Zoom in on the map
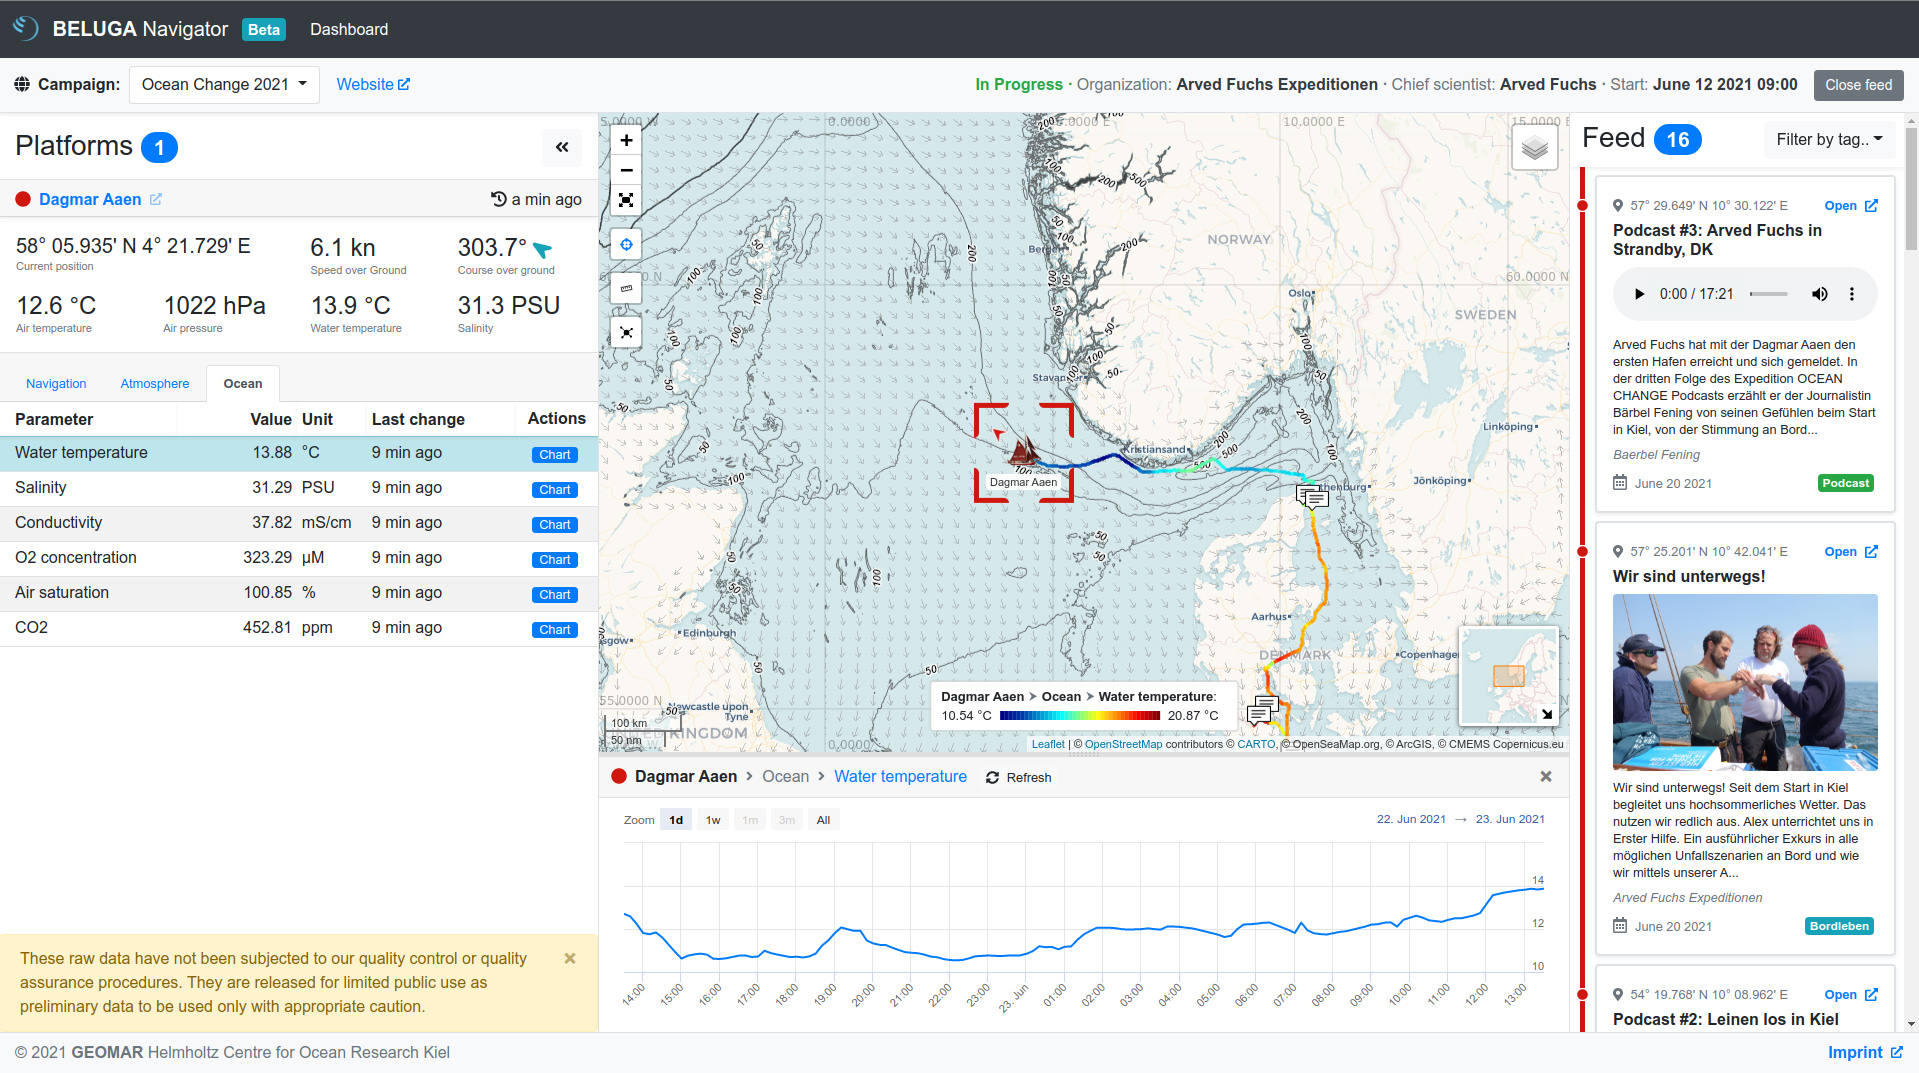Screen dimensions: 1919x1073 click(x=626, y=141)
